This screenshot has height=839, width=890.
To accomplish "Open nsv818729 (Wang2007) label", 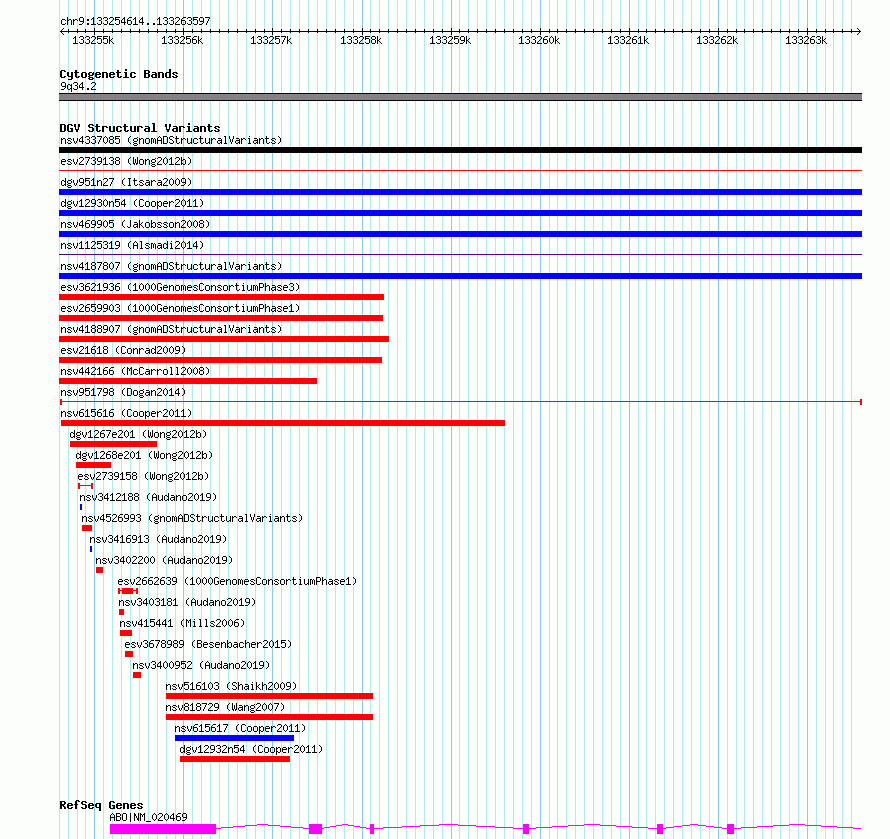I will pos(225,707).
